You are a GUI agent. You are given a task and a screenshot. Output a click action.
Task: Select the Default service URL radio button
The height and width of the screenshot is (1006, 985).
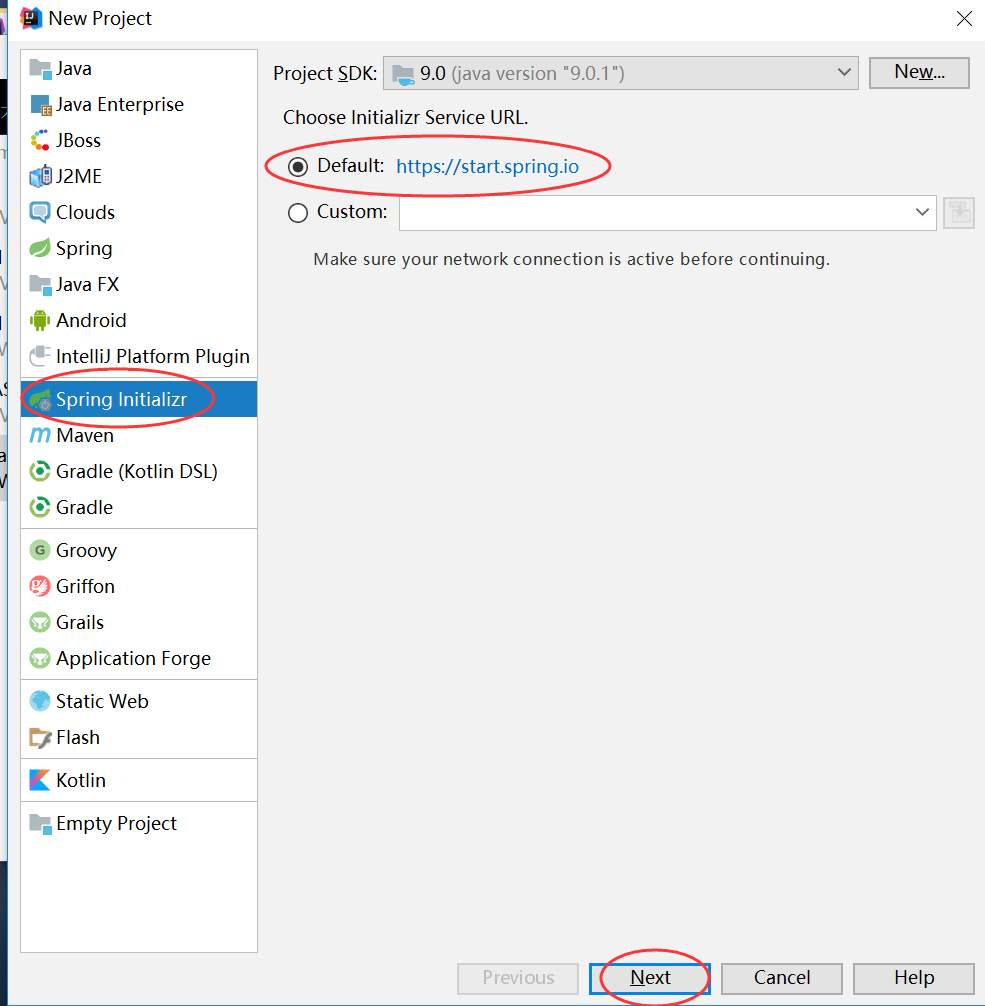point(298,167)
